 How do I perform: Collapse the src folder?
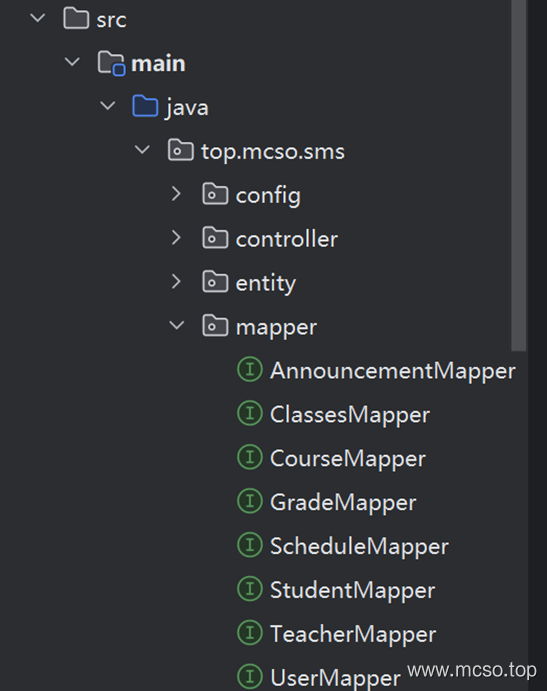point(37,18)
